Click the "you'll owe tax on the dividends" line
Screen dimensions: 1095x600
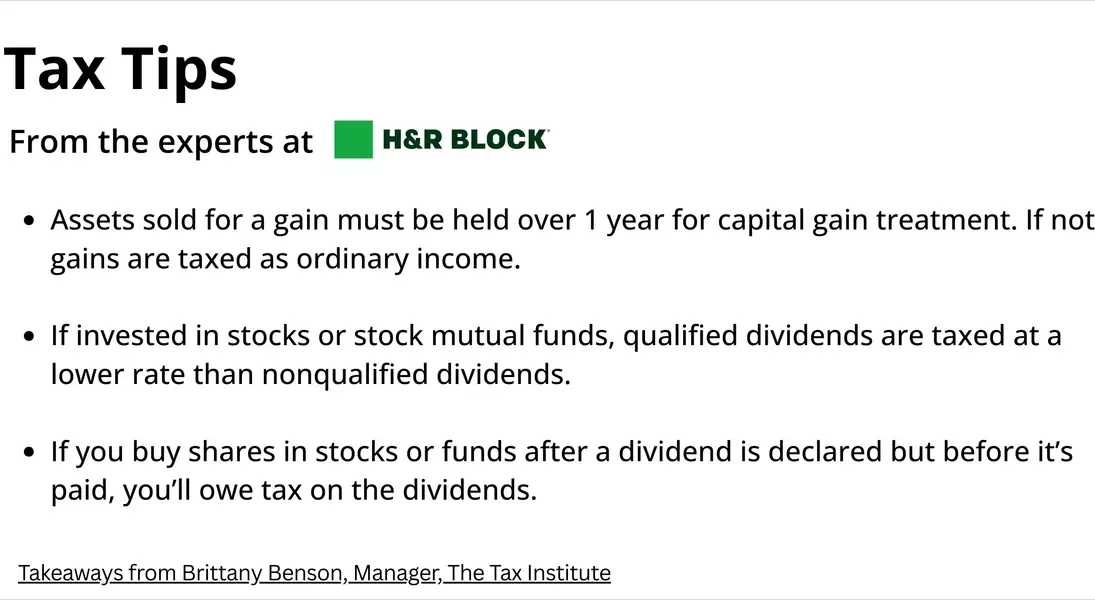pos(294,492)
